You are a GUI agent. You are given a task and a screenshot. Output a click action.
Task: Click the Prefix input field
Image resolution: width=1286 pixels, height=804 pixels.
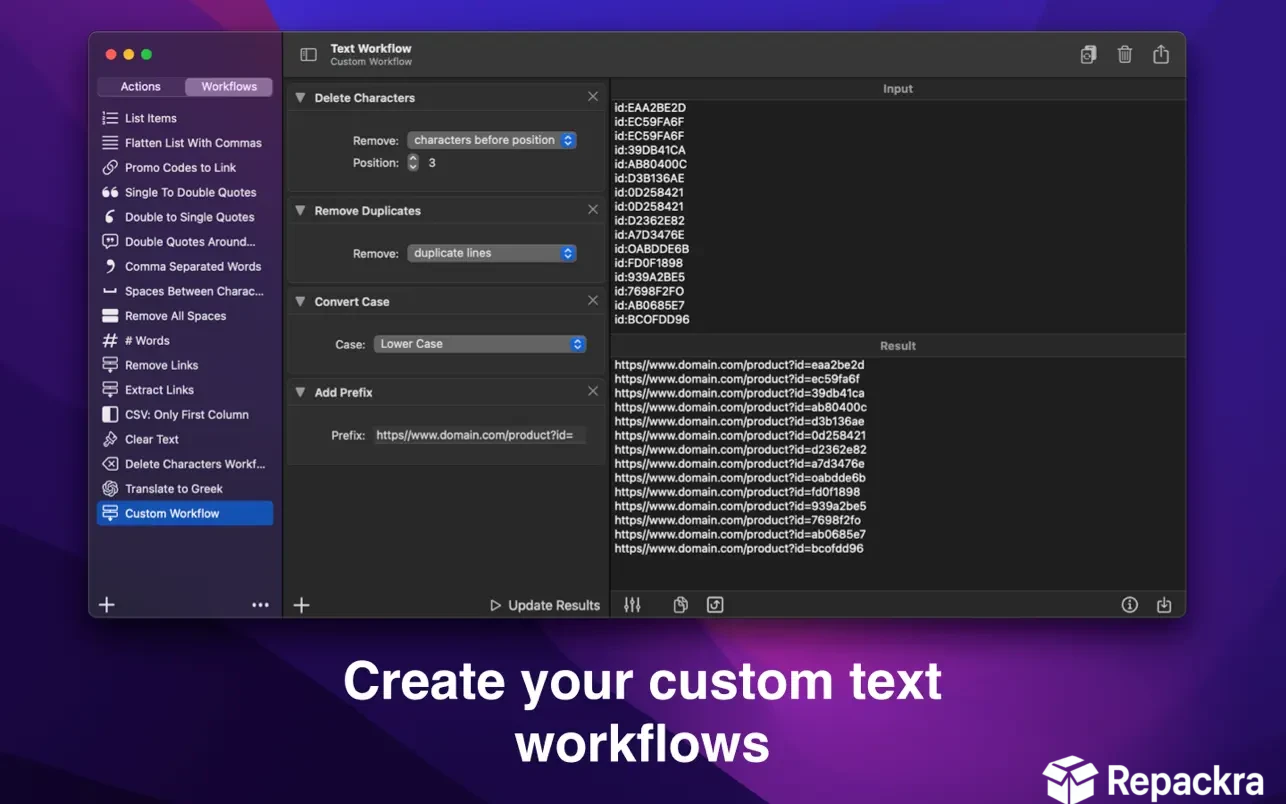point(479,435)
